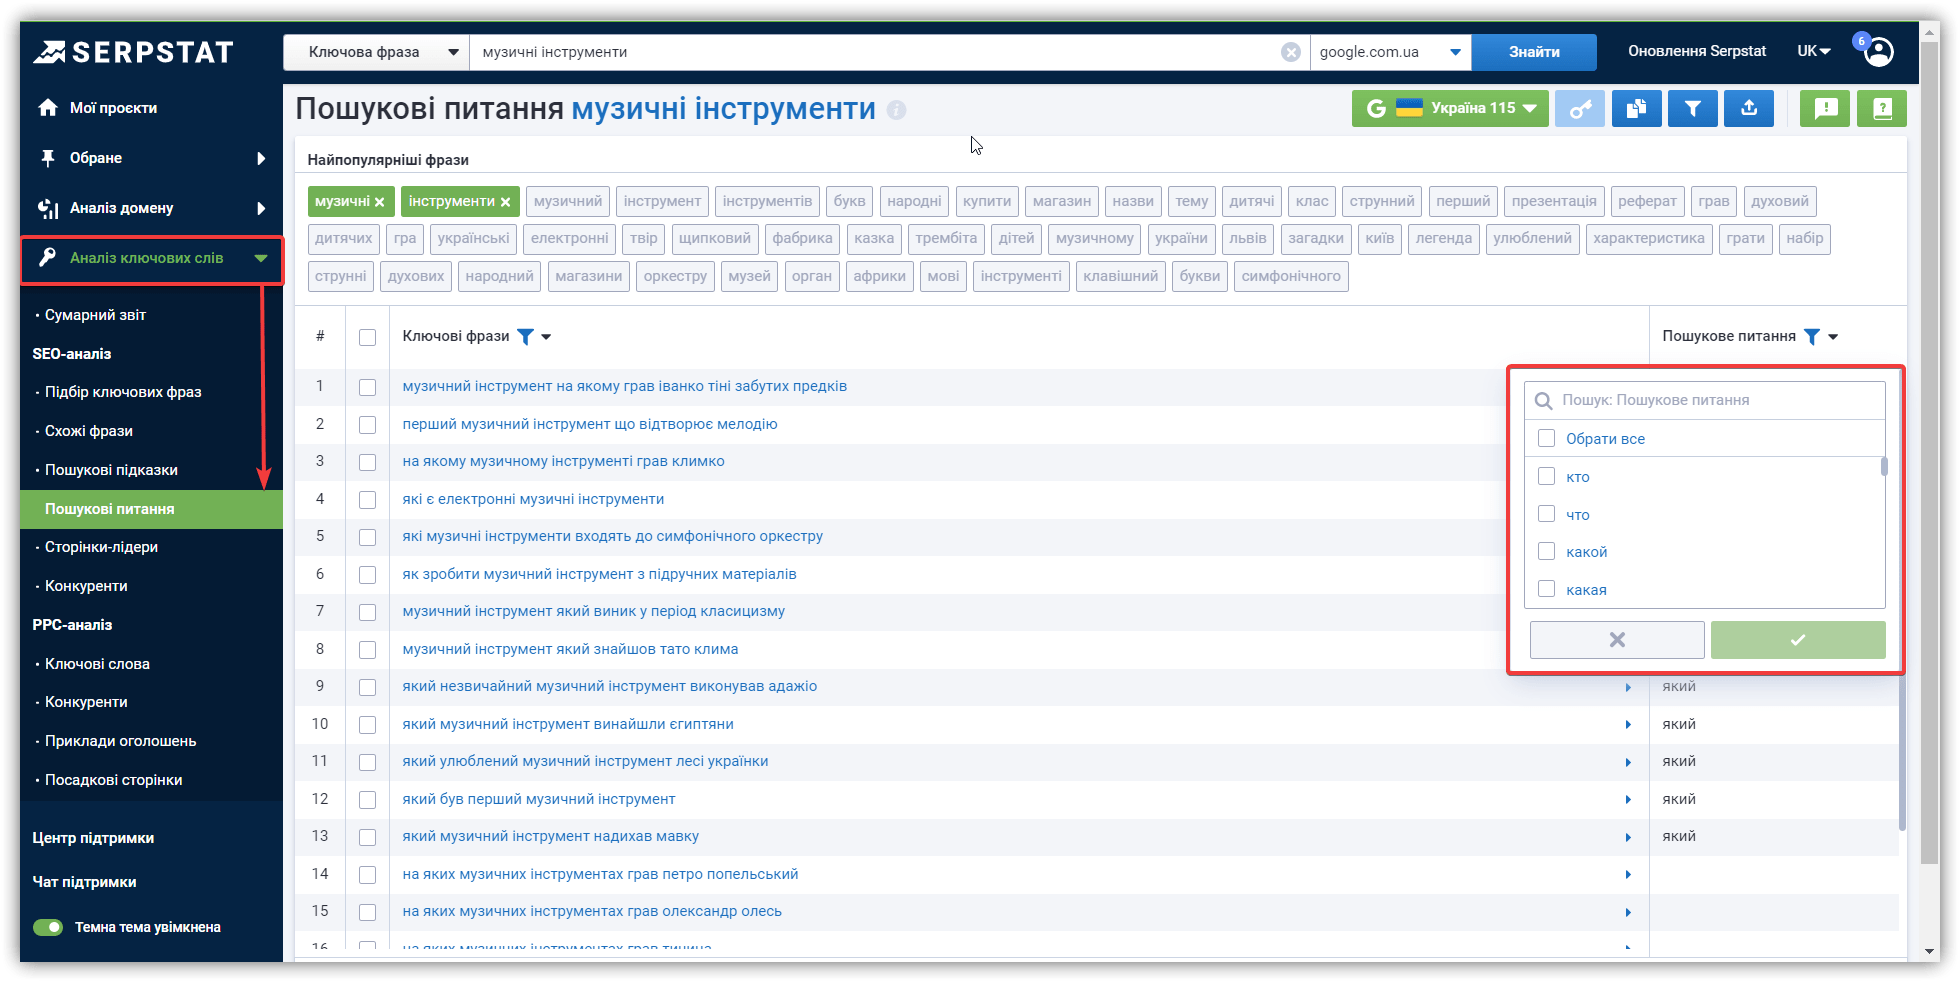This screenshot has width=1960, height=982.
Task: Click the Знайти search button
Action: (x=1534, y=52)
